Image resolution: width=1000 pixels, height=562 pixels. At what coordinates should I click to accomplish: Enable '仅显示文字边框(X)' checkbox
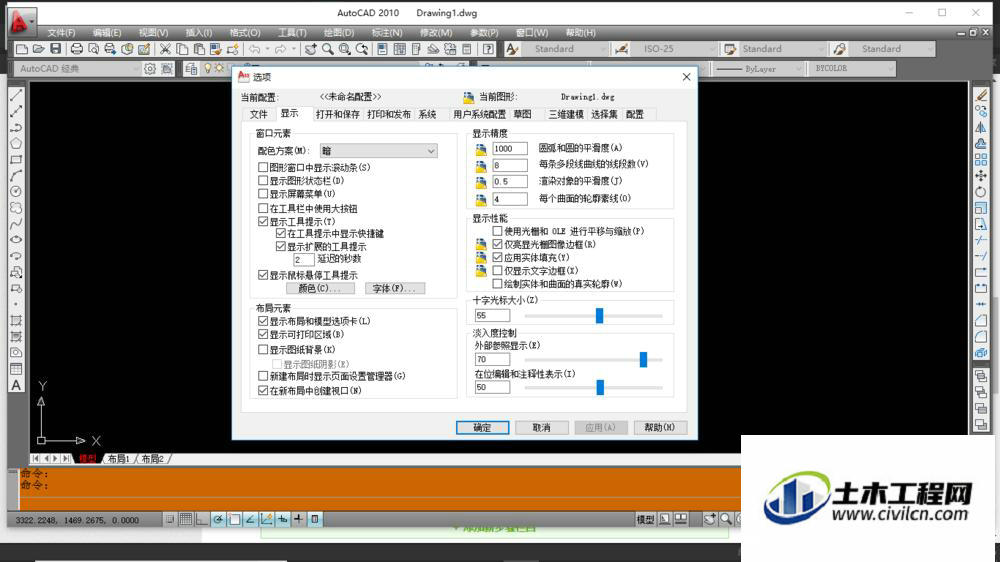tap(497, 270)
